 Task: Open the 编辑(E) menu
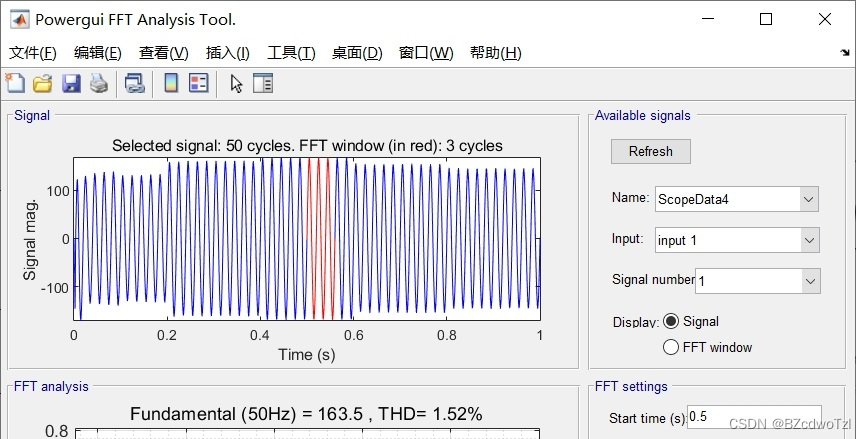98,53
